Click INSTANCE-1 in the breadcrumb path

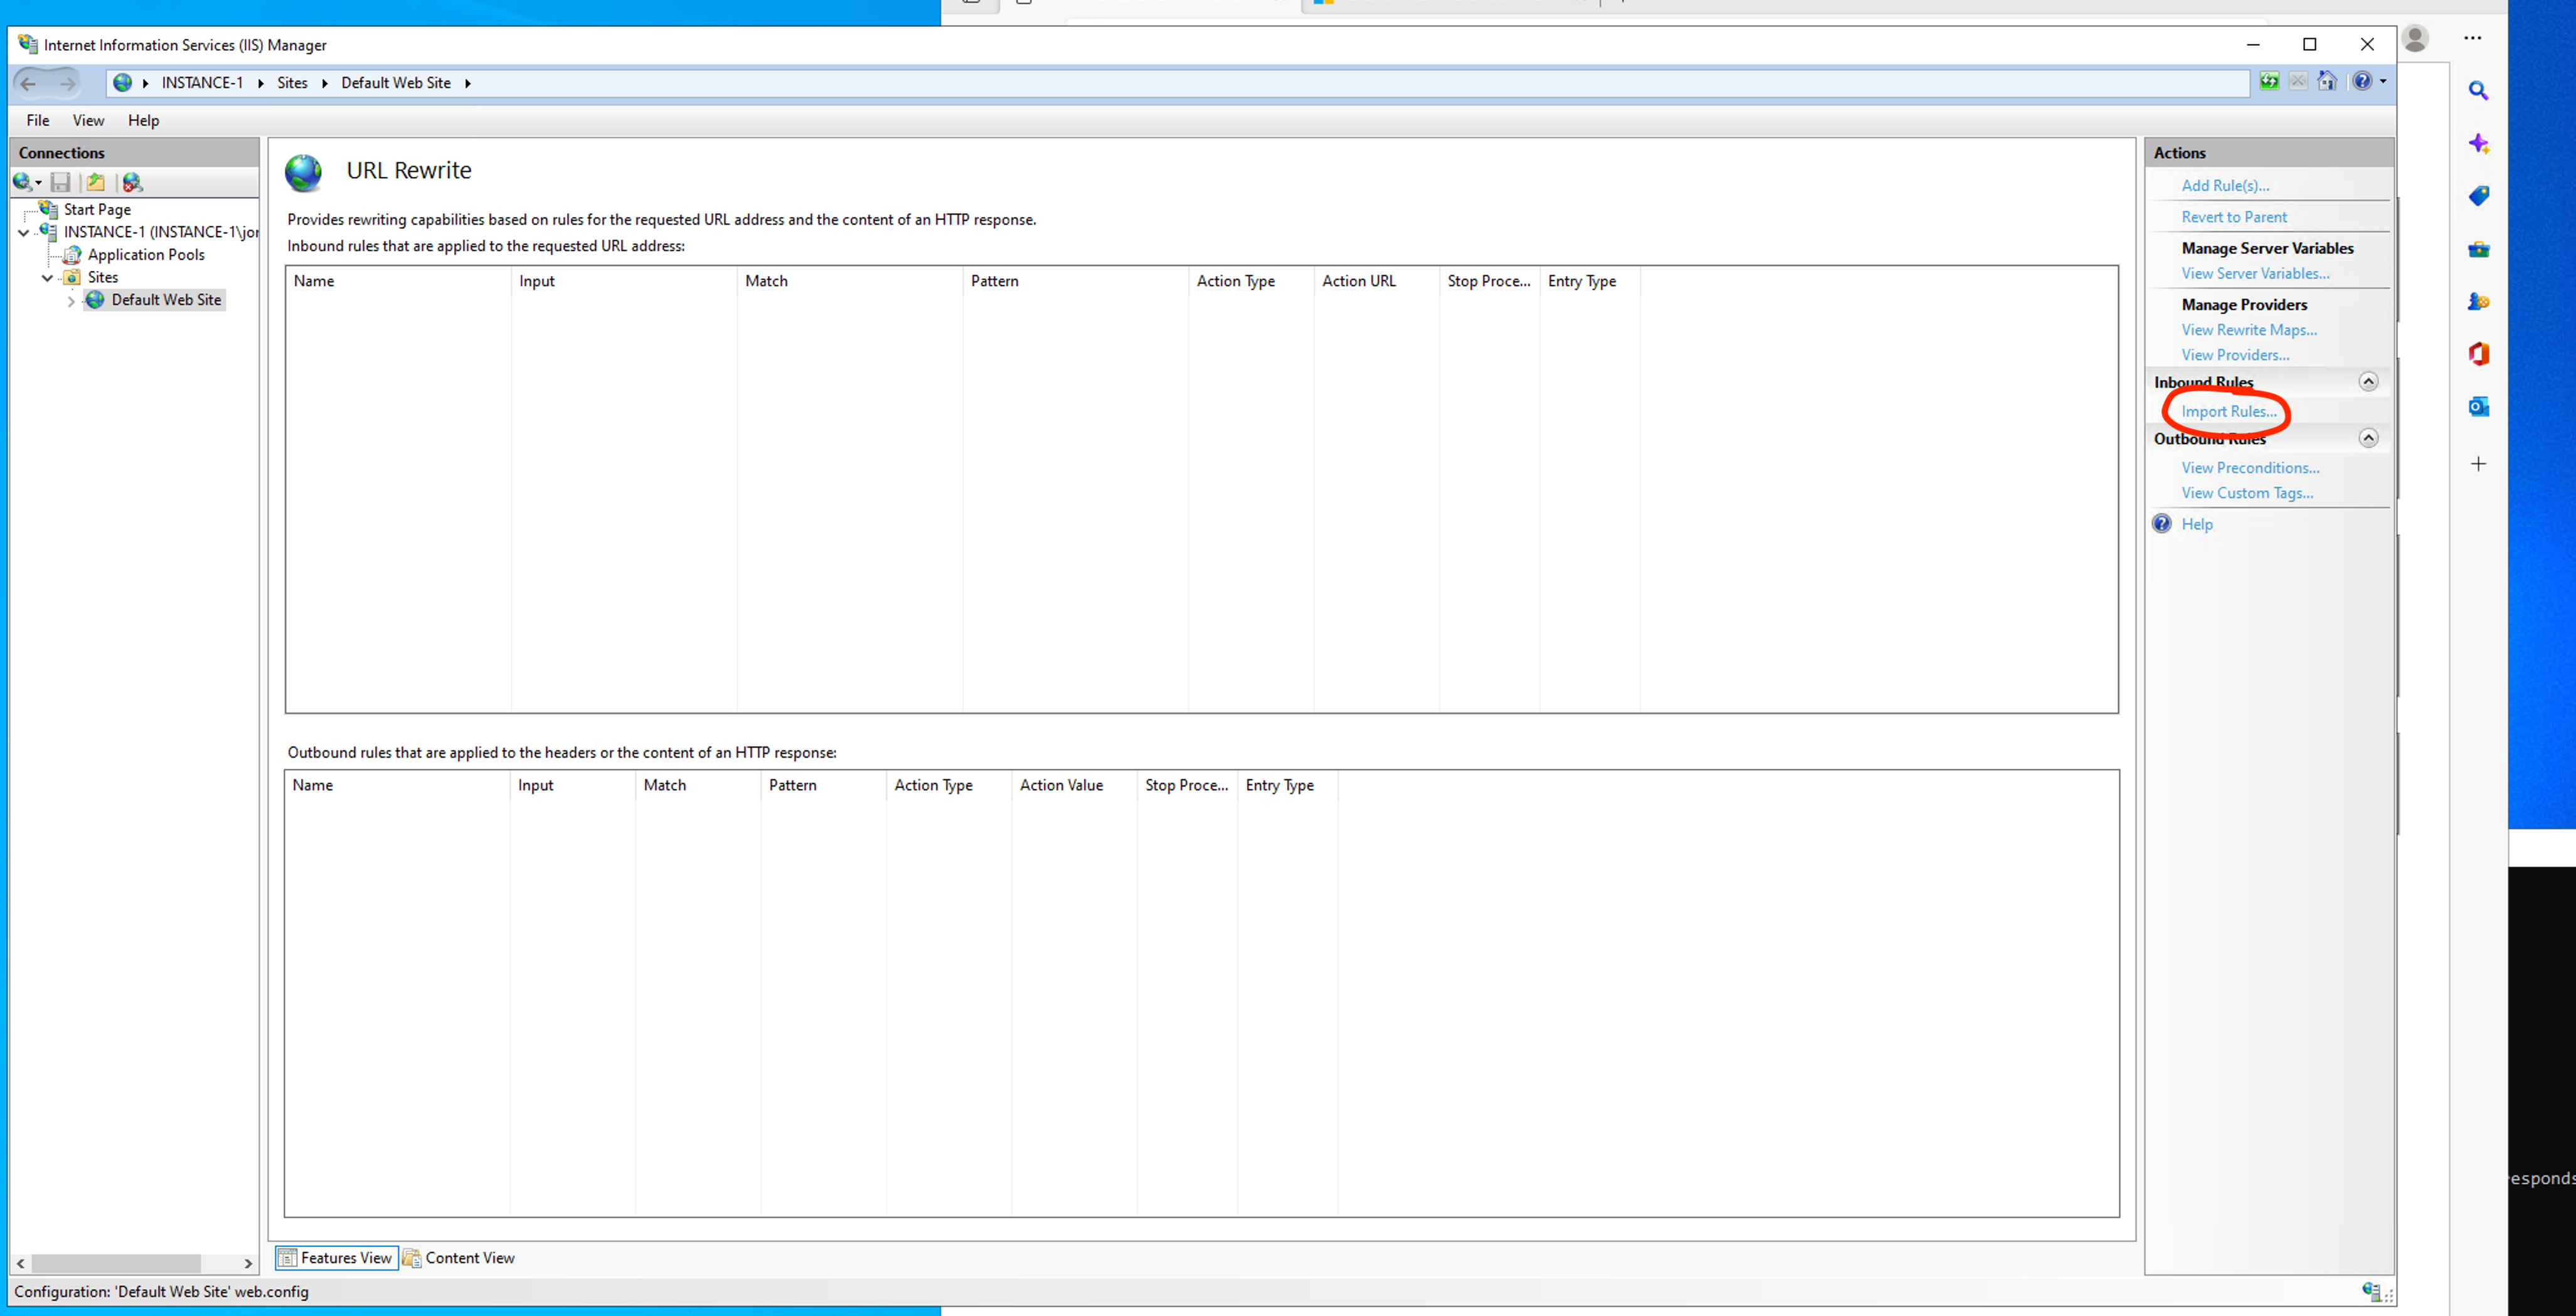[202, 83]
